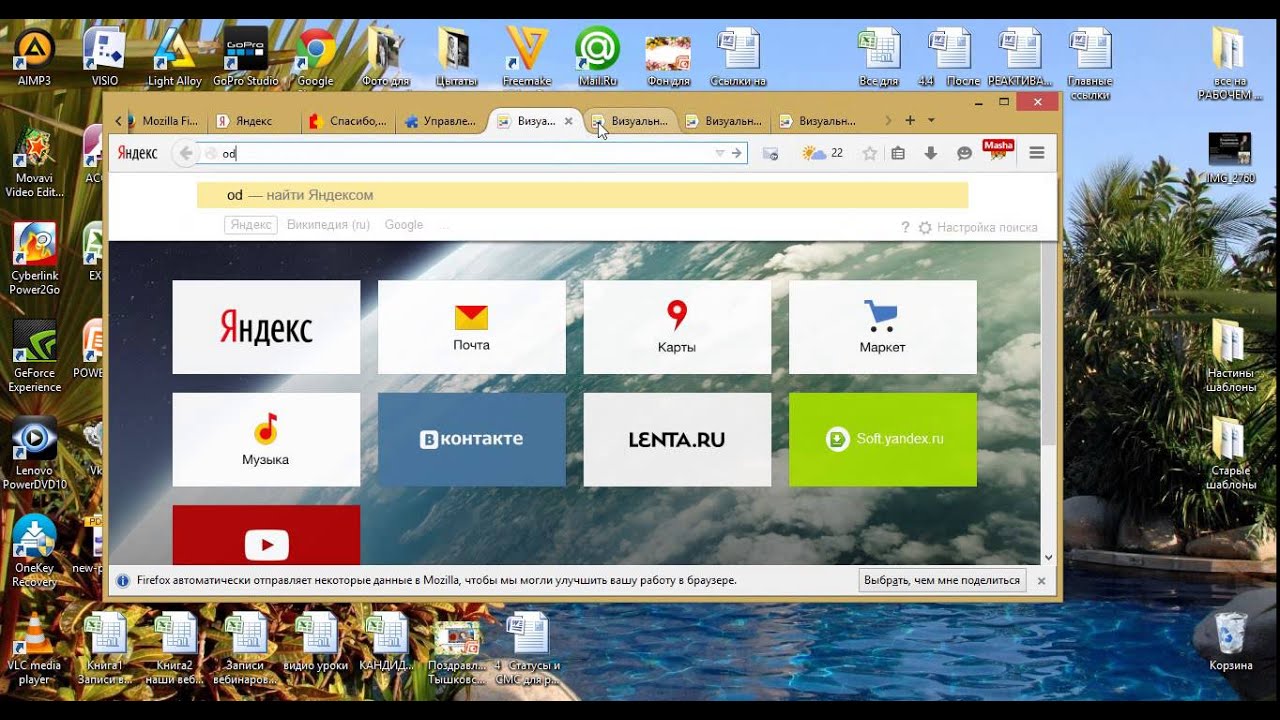The image size is (1280, 720).
Task: Click the search help question mark icon
Action: coord(905,228)
